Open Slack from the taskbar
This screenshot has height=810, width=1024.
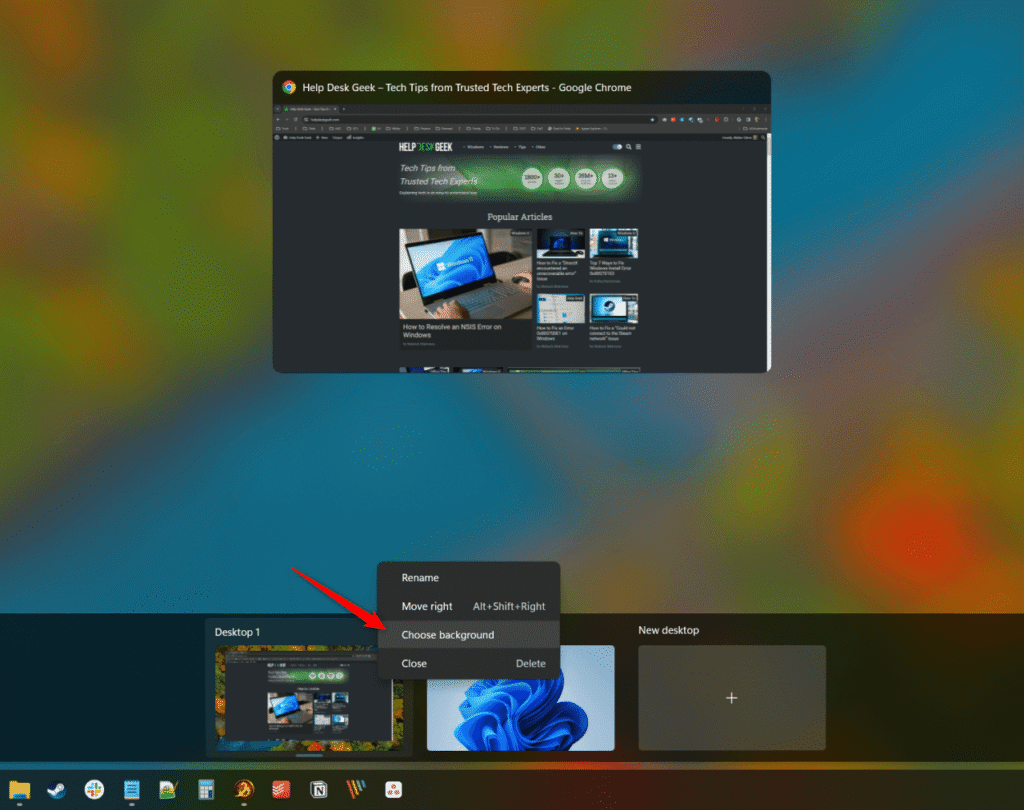(94, 790)
